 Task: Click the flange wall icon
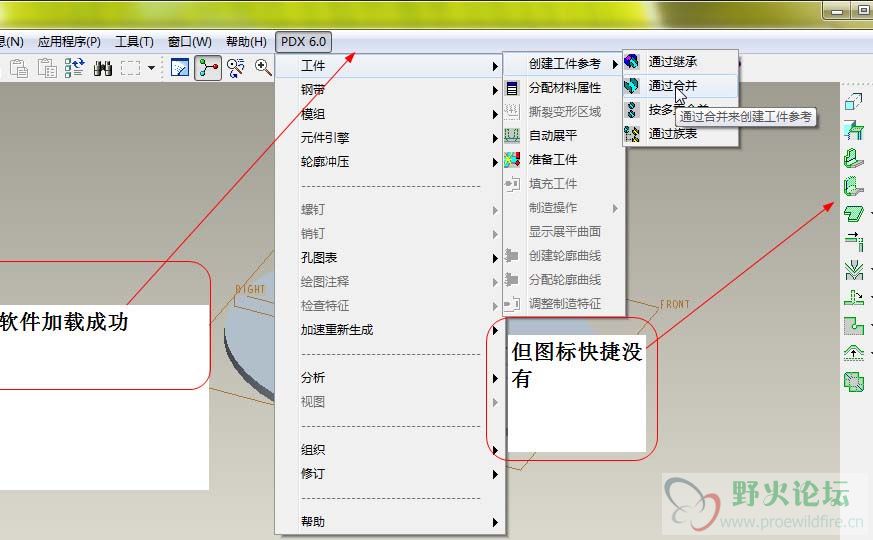854,186
